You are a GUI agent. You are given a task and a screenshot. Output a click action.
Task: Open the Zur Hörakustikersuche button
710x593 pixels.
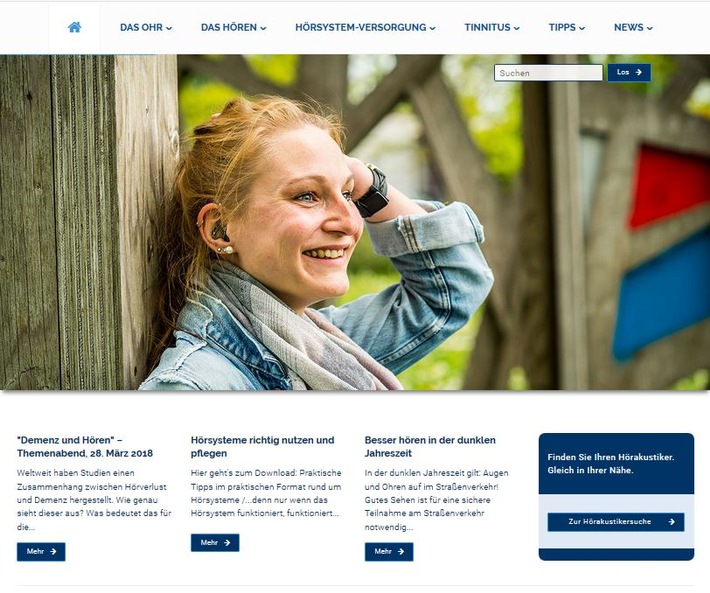pos(616,522)
